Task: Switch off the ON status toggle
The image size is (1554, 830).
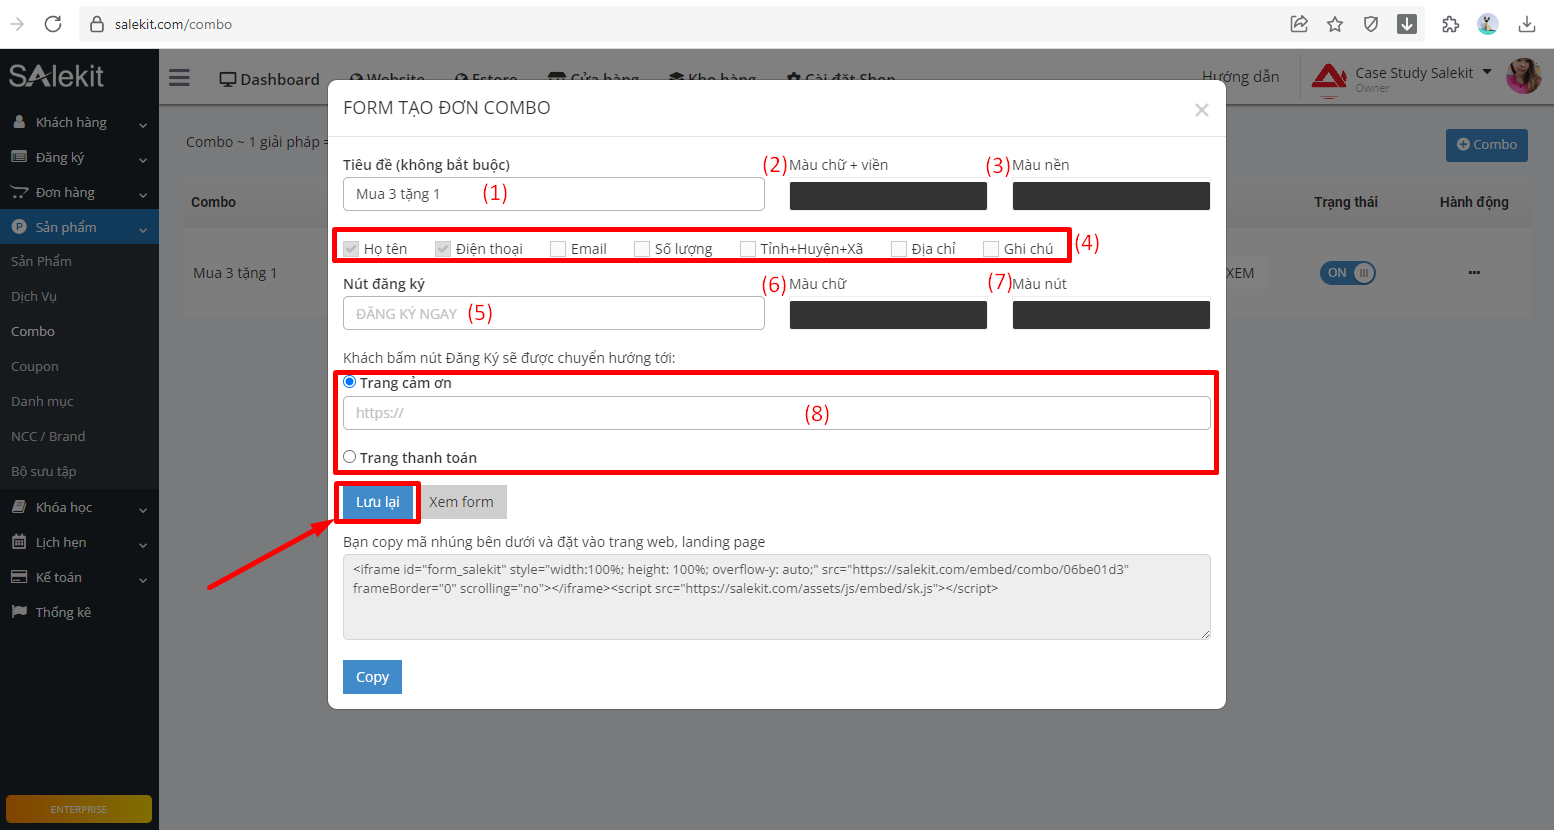Action: tap(1348, 272)
